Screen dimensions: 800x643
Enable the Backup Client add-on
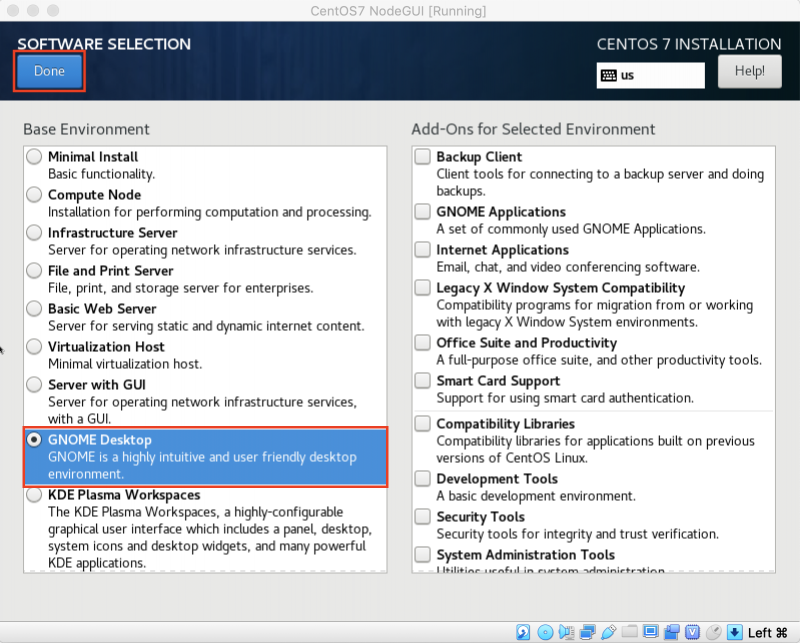pyautogui.click(x=422, y=156)
